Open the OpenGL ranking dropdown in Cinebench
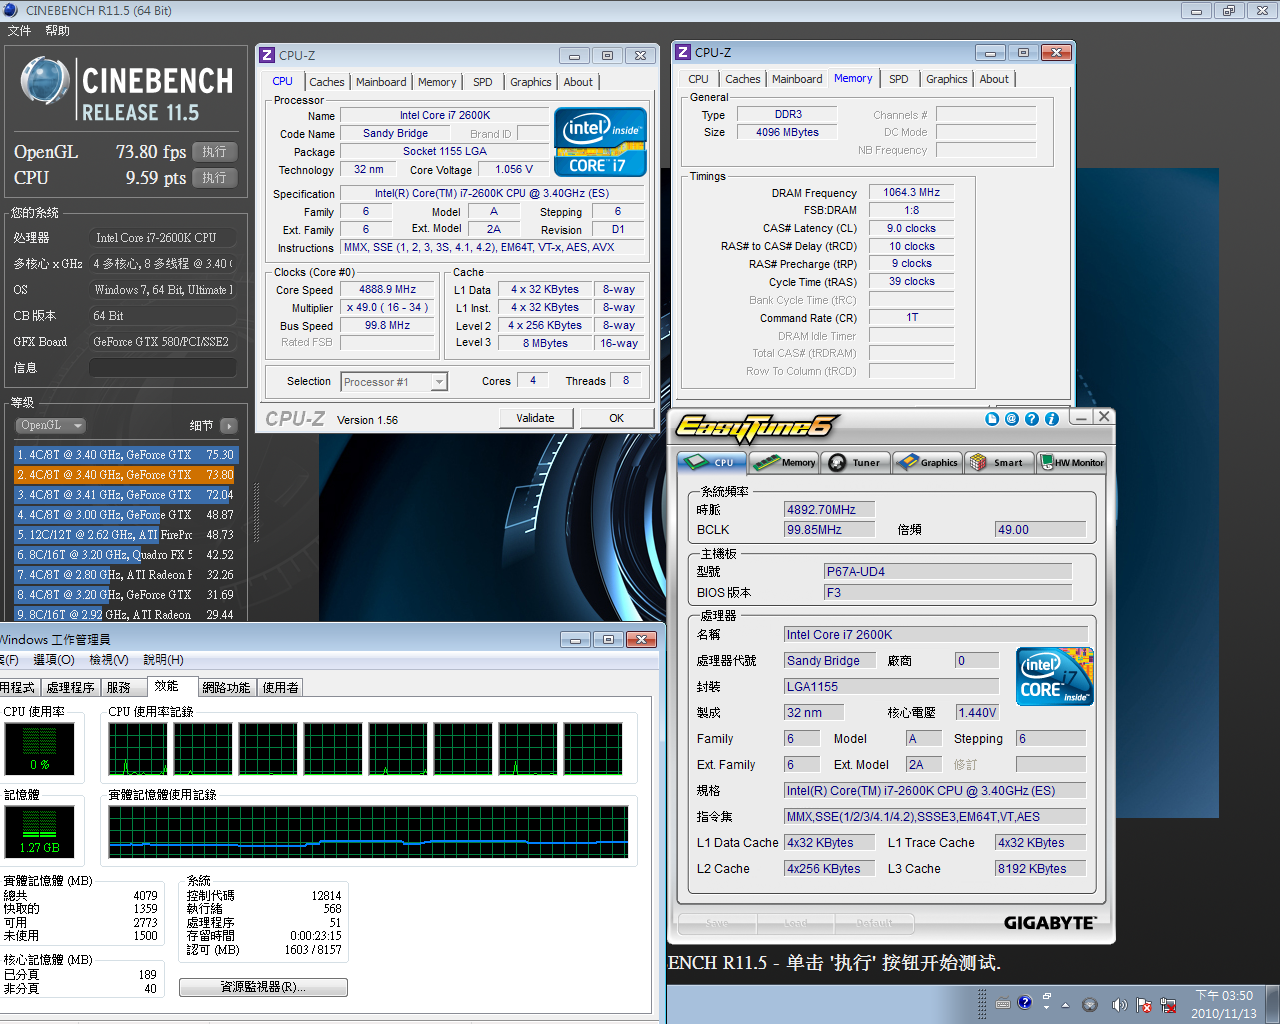 pyautogui.click(x=50, y=425)
